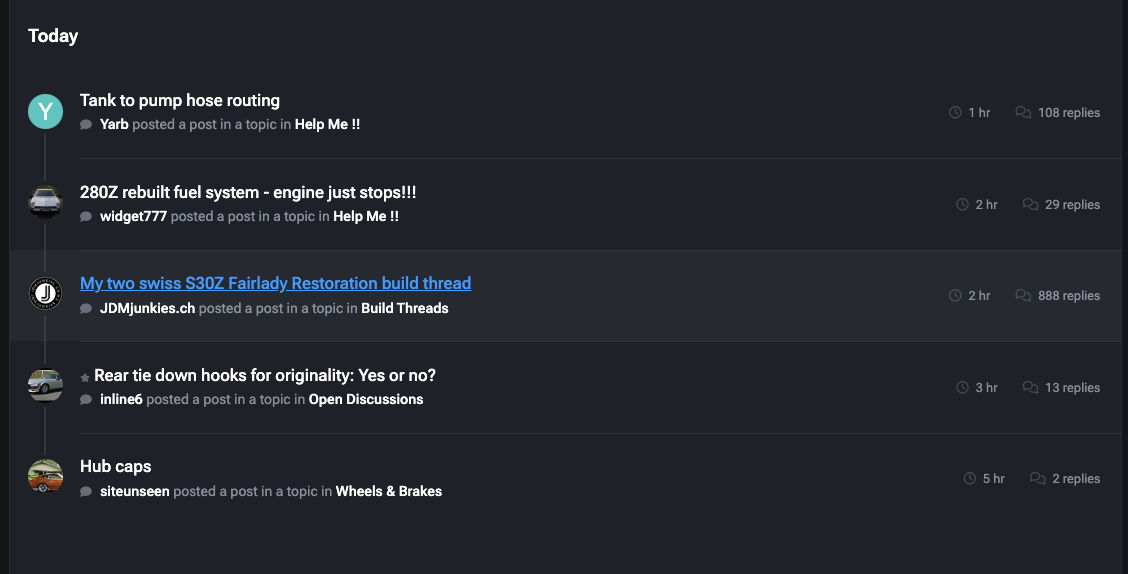Open the Hub caps topic
Screen dimensions: 1128x574
click(x=116, y=466)
